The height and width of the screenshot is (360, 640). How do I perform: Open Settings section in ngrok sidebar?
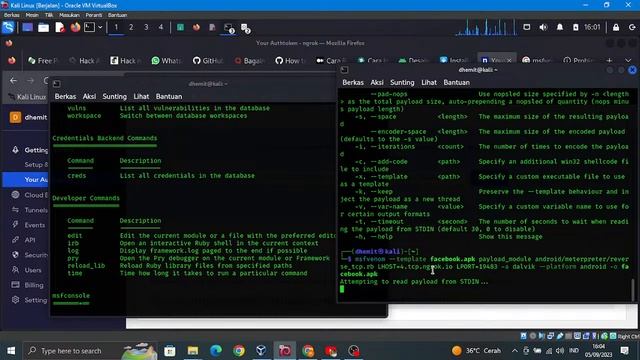(29, 300)
